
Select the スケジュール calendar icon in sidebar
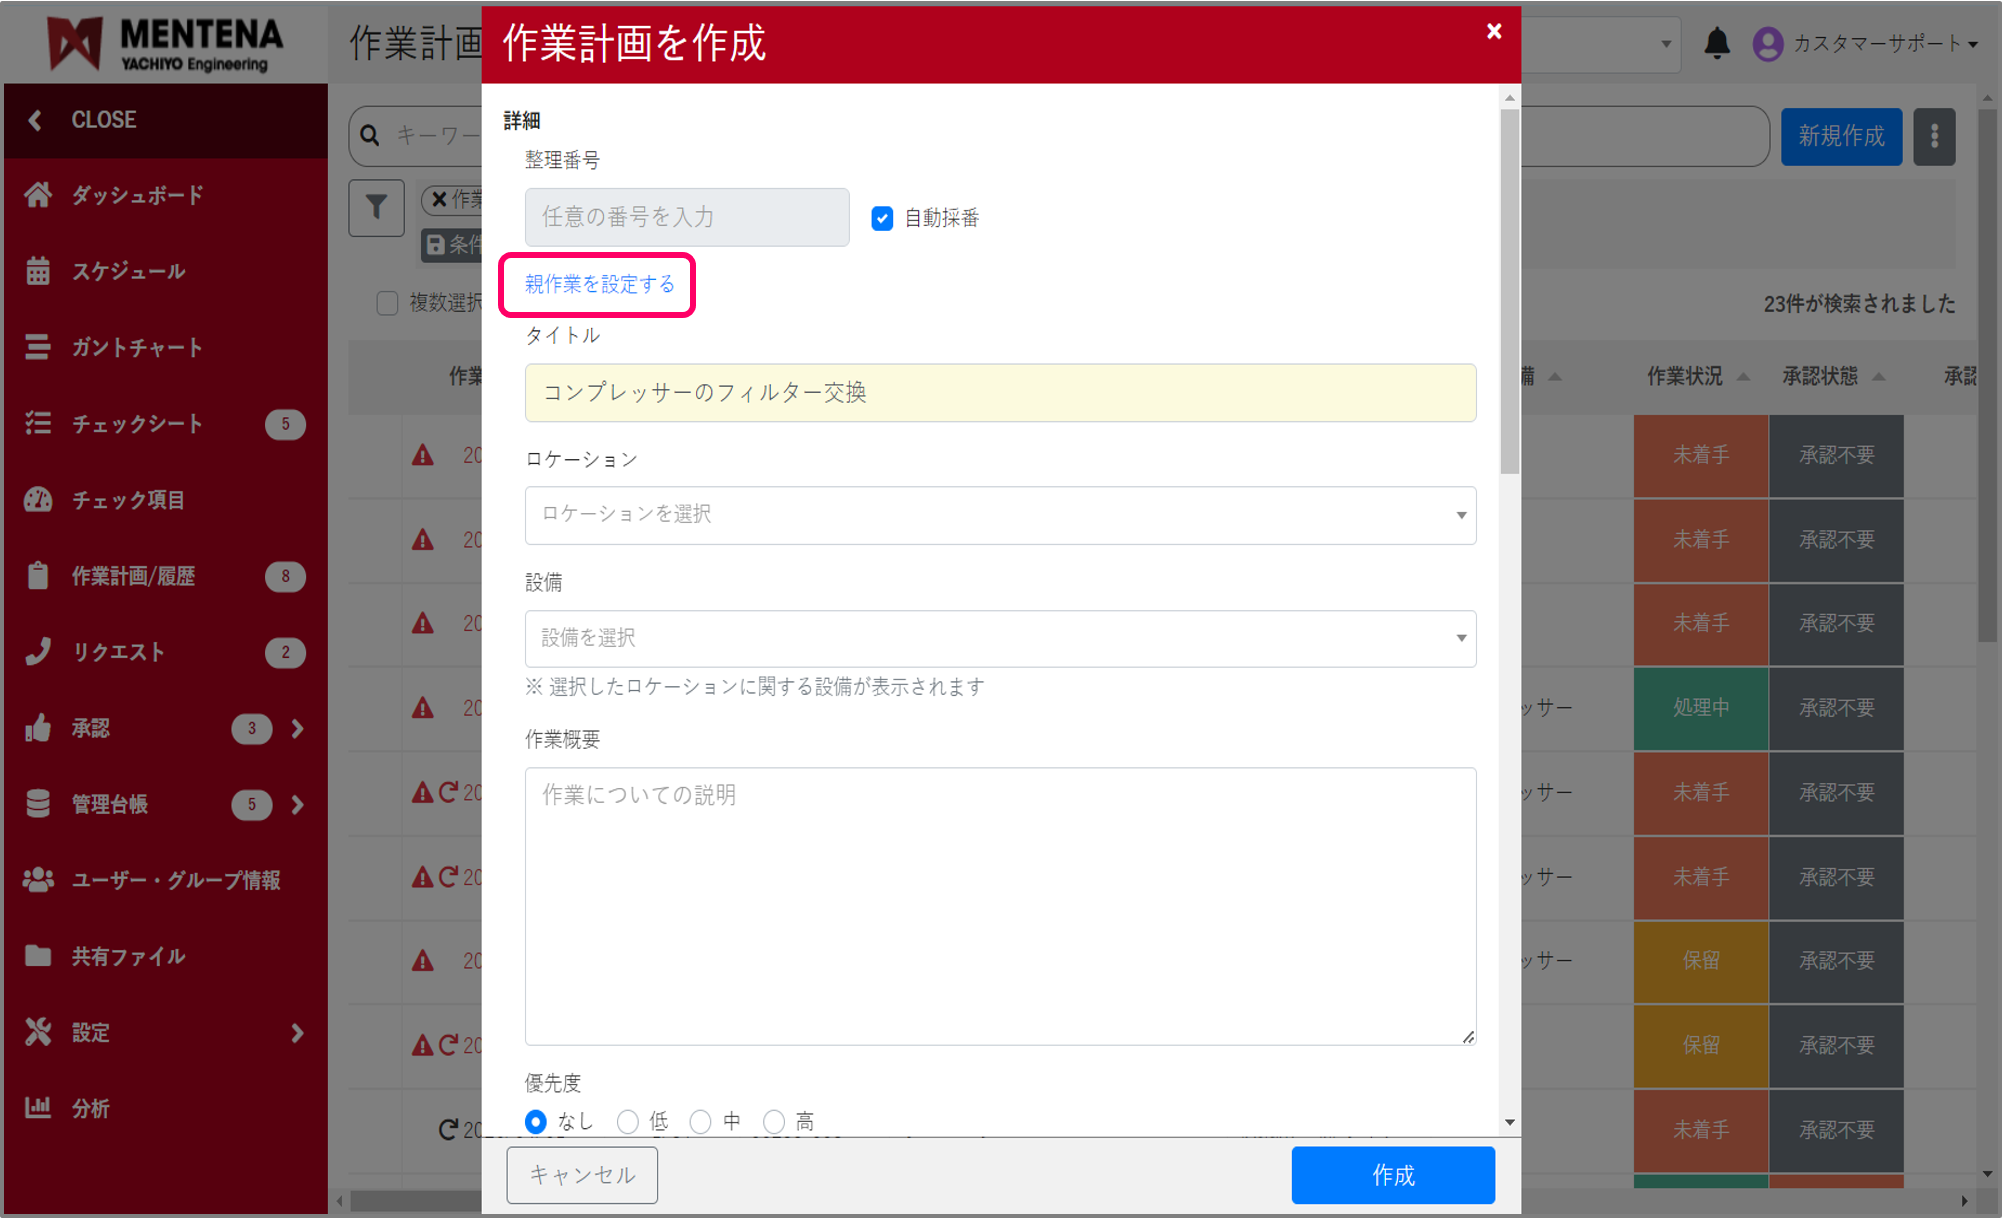[38, 271]
